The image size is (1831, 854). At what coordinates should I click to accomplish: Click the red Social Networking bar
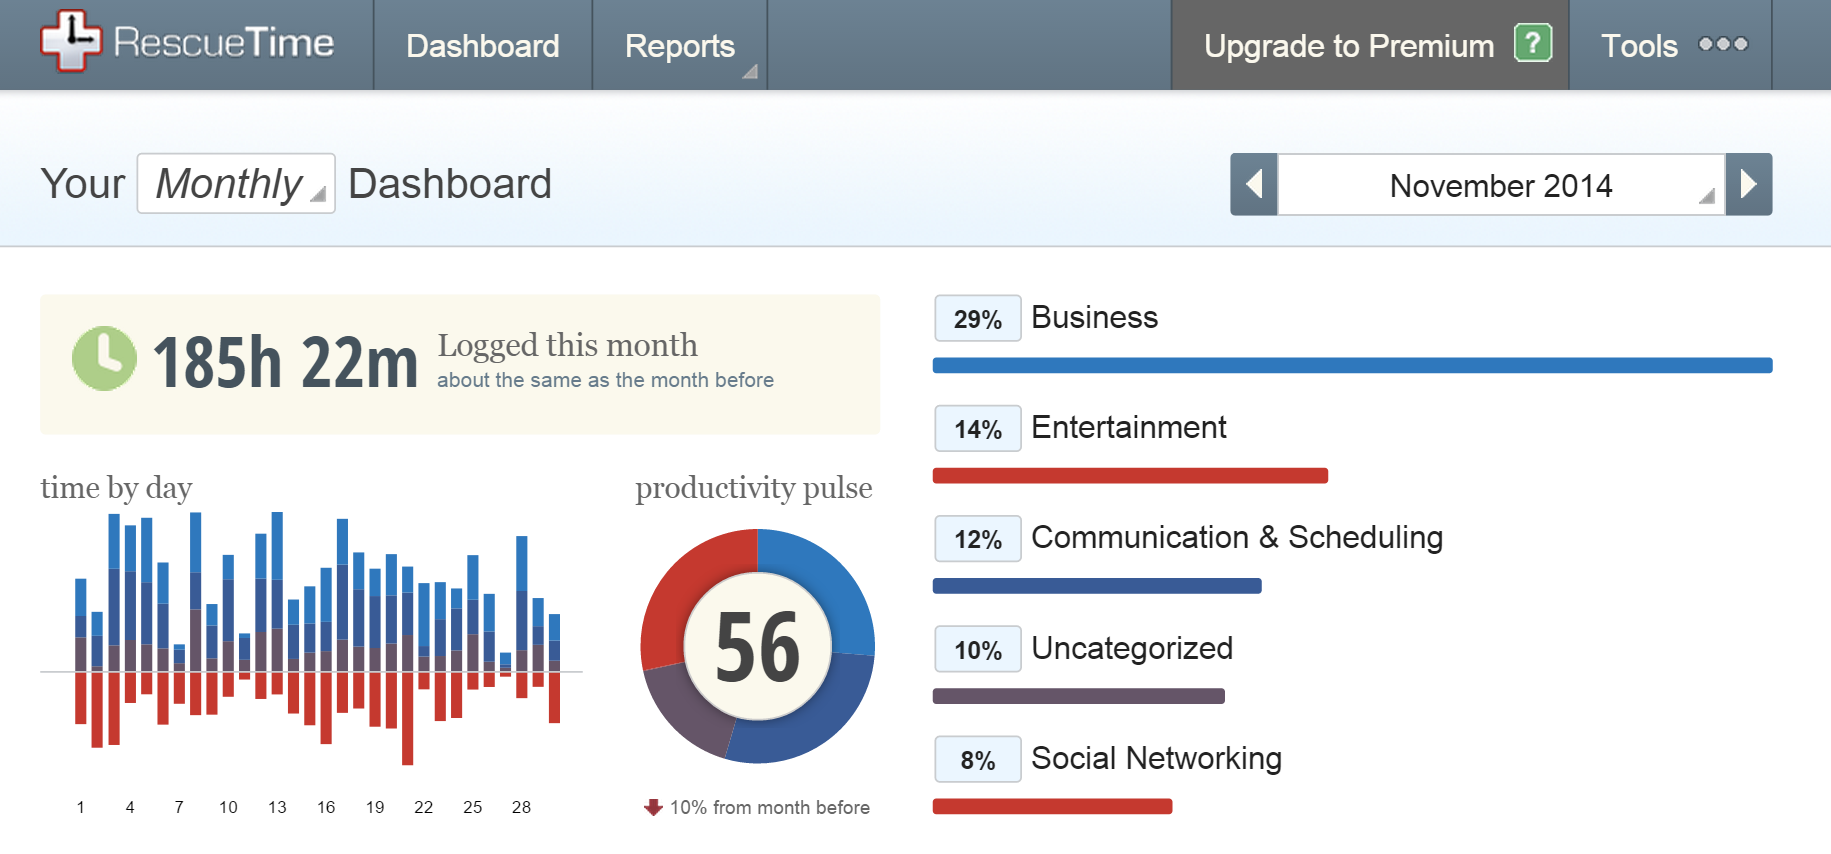coord(1052,806)
